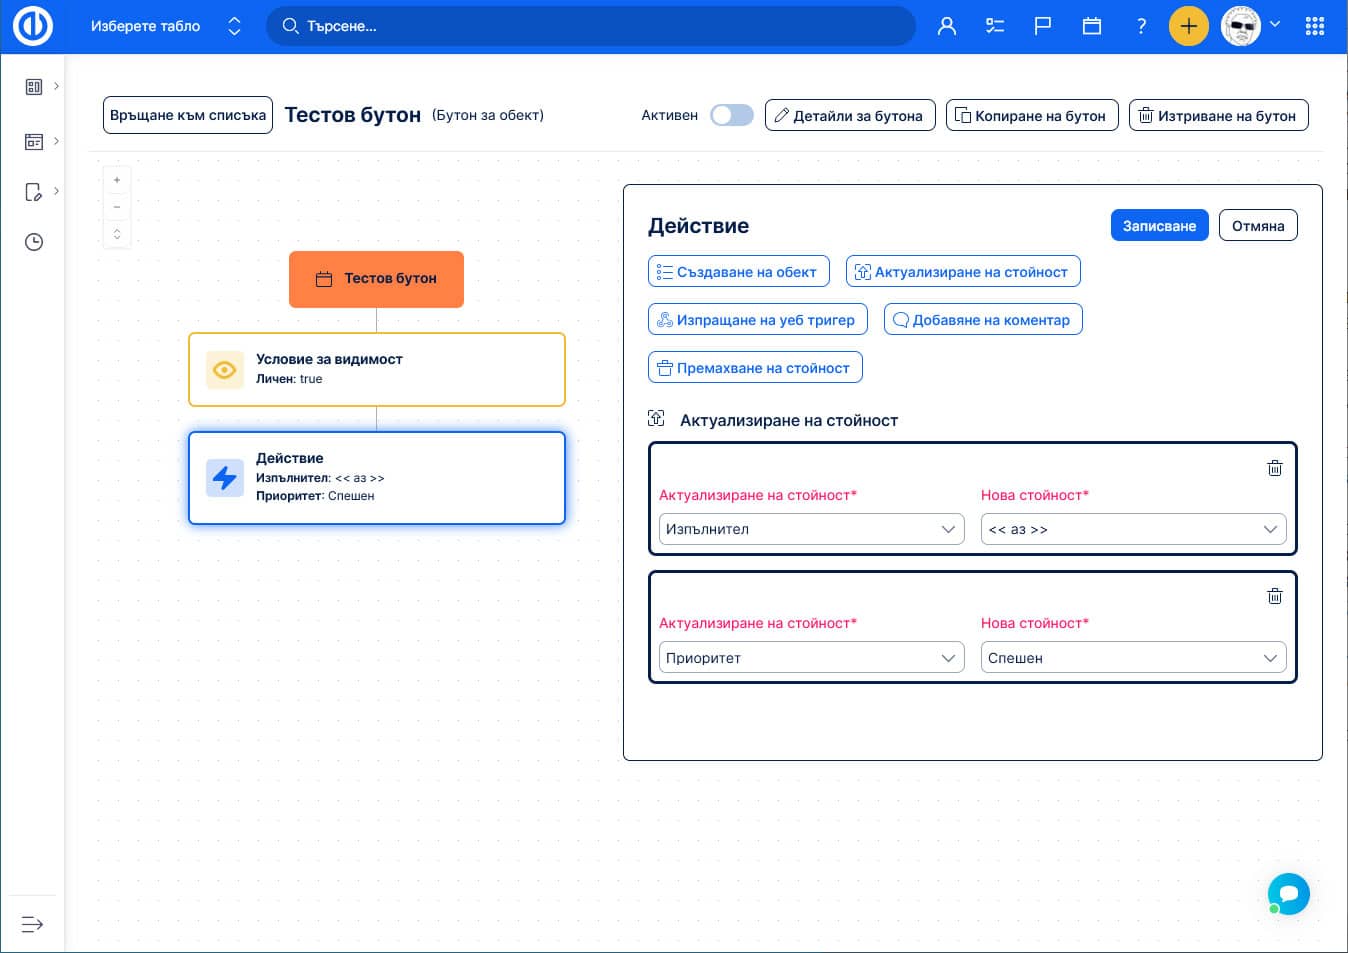Select Изпращане на уеб тригер action type
Screen dimensions: 1348x953
pyautogui.click(x=758, y=319)
